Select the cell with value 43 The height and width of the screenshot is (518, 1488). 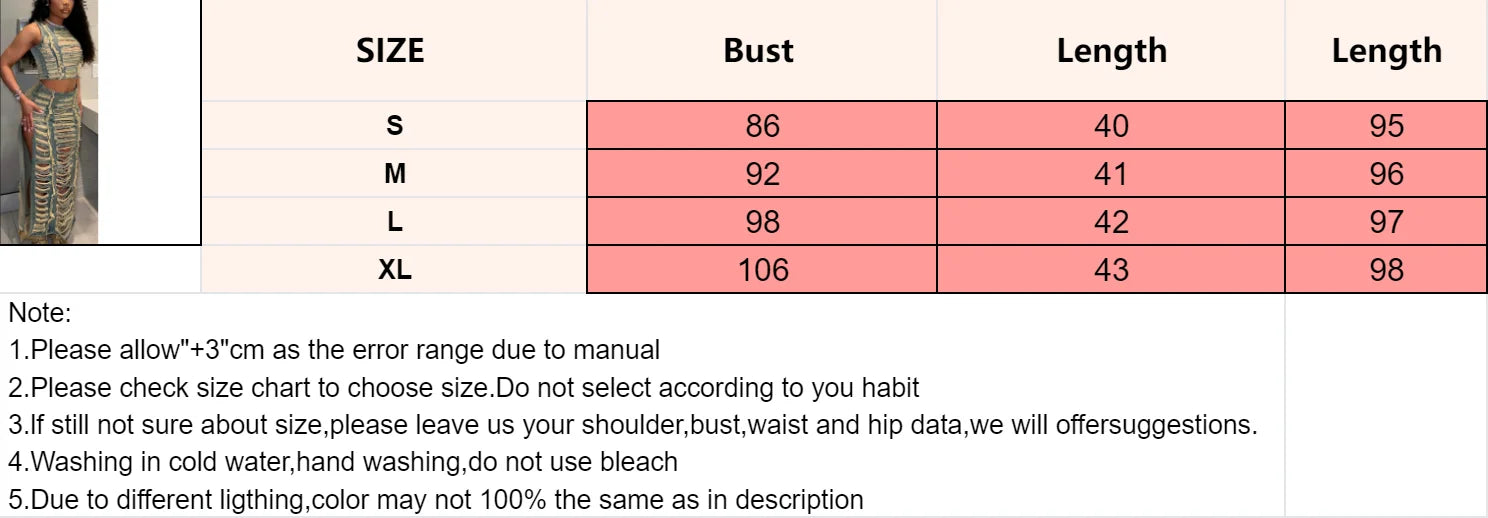pyautogui.click(x=1111, y=270)
